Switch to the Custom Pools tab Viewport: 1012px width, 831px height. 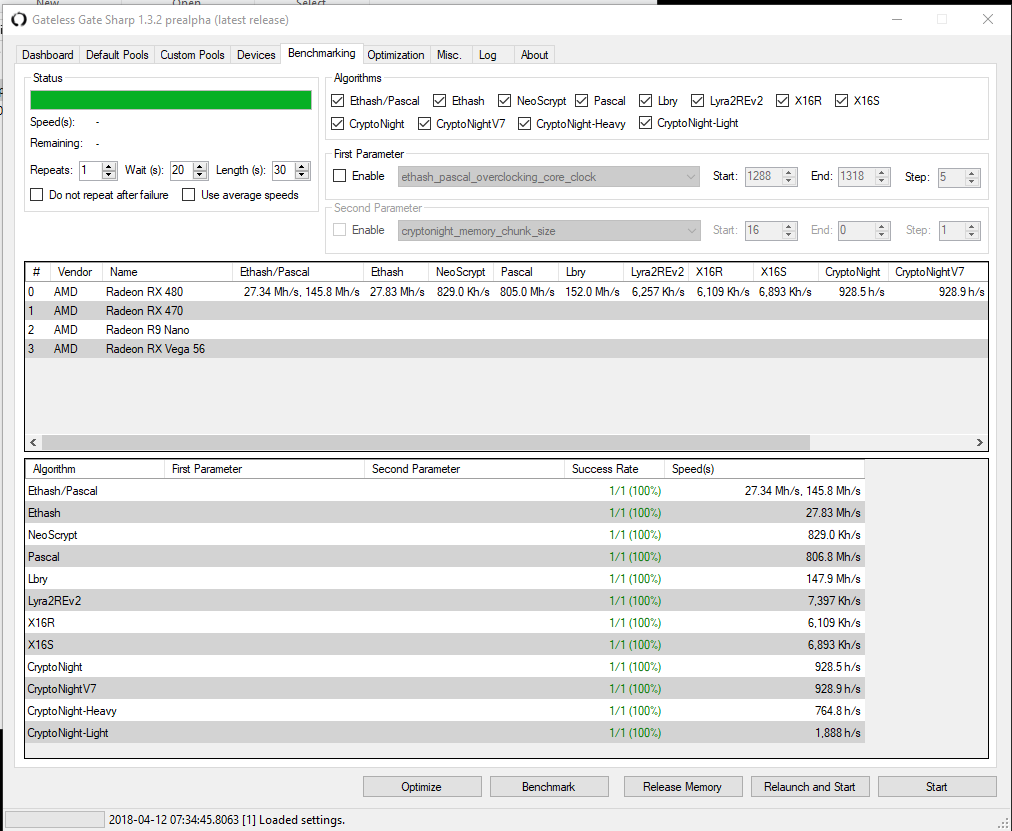coord(192,55)
